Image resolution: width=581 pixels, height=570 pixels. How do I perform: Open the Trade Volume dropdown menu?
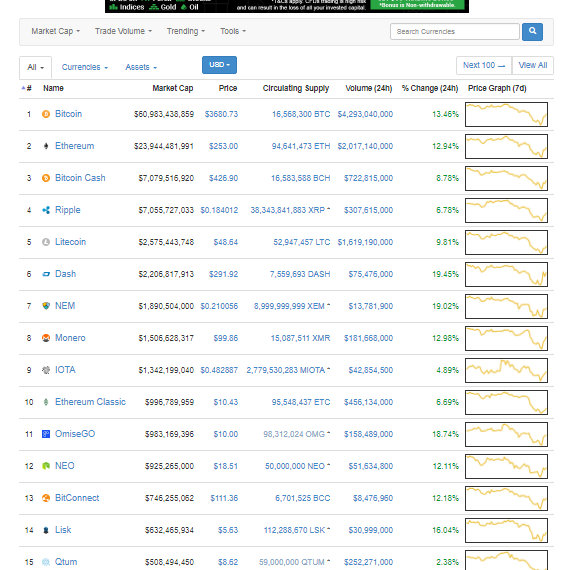tap(123, 31)
